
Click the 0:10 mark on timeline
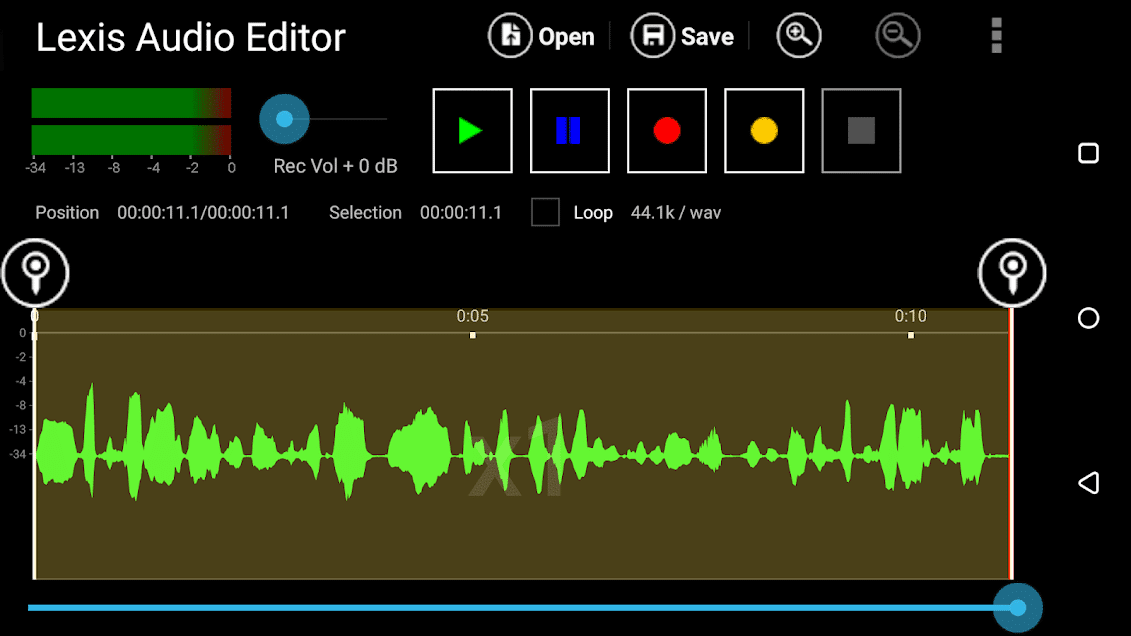pos(910,317)
